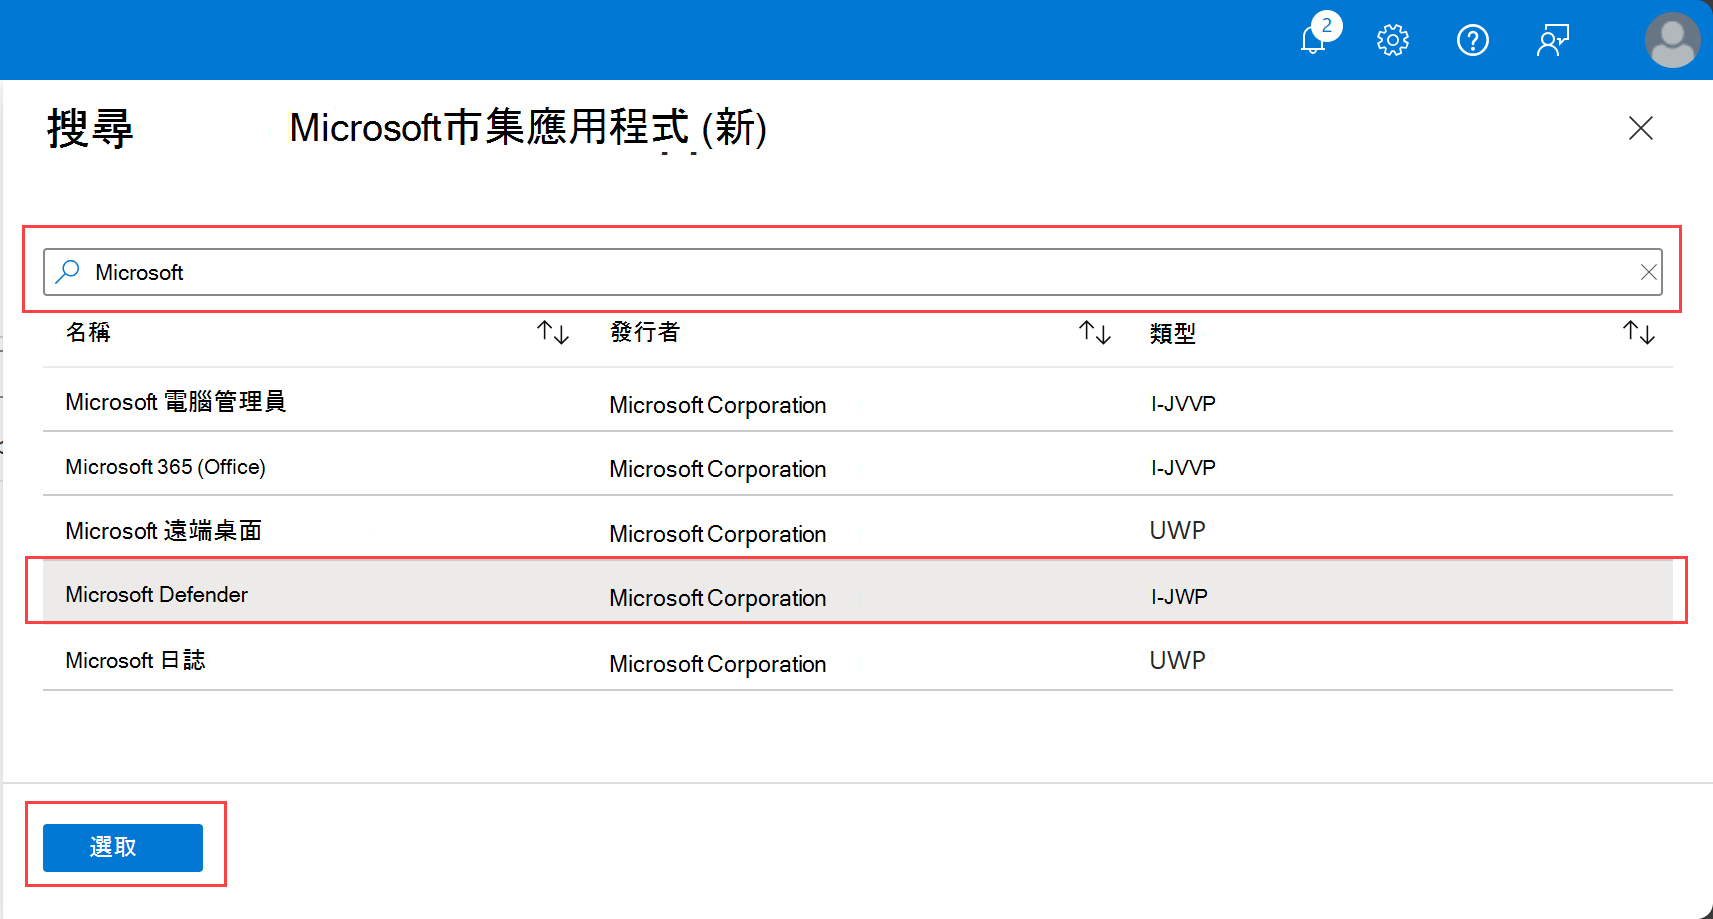
Task: Click the Microsoft市集應用程式 (新) title
Action: click(x=528, y=128)
